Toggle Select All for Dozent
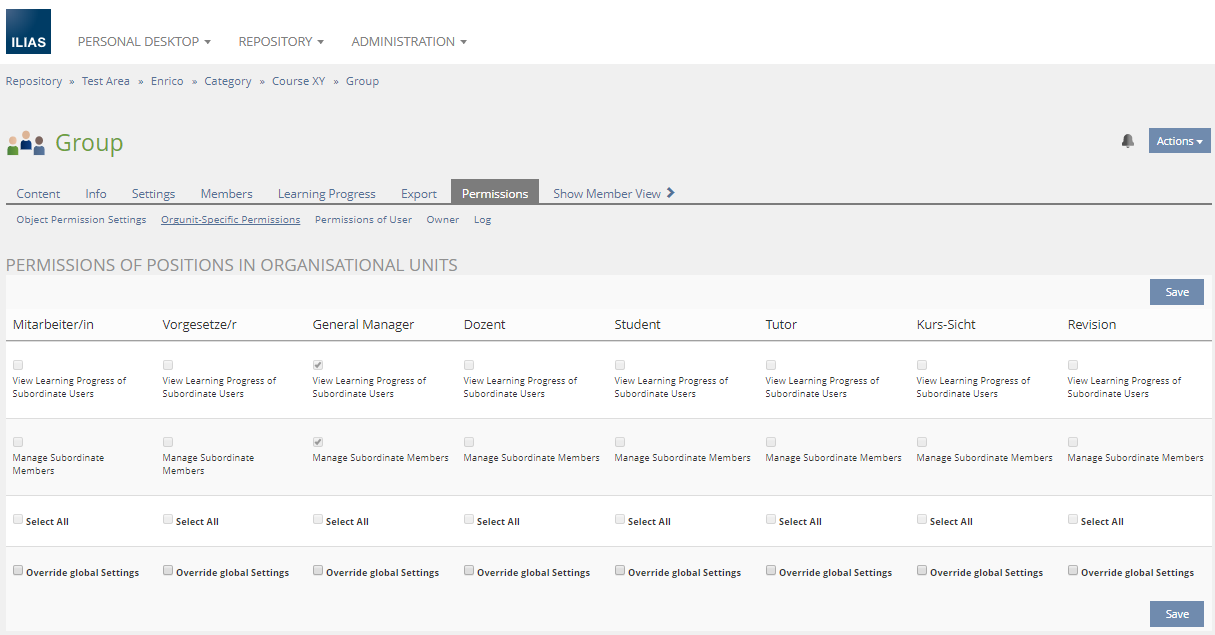Viewport: 1215px width, 635px height. click(469, 520)
